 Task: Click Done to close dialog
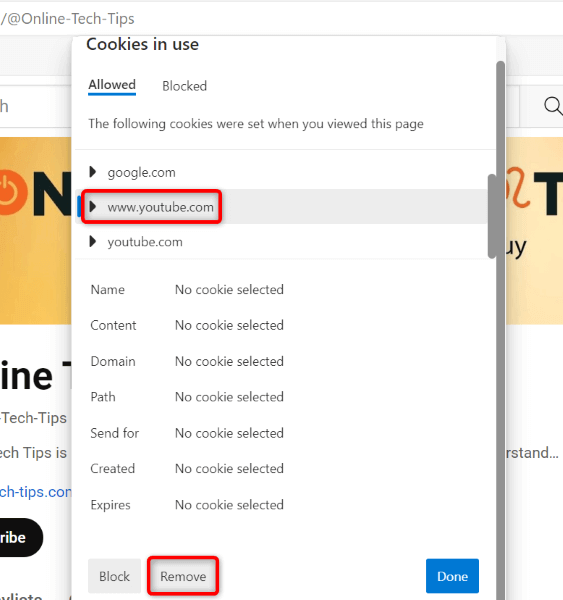(452, 576)
